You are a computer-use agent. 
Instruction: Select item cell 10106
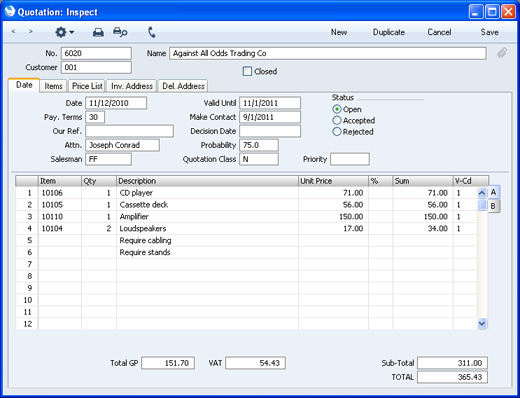click(x=60, y=193)
